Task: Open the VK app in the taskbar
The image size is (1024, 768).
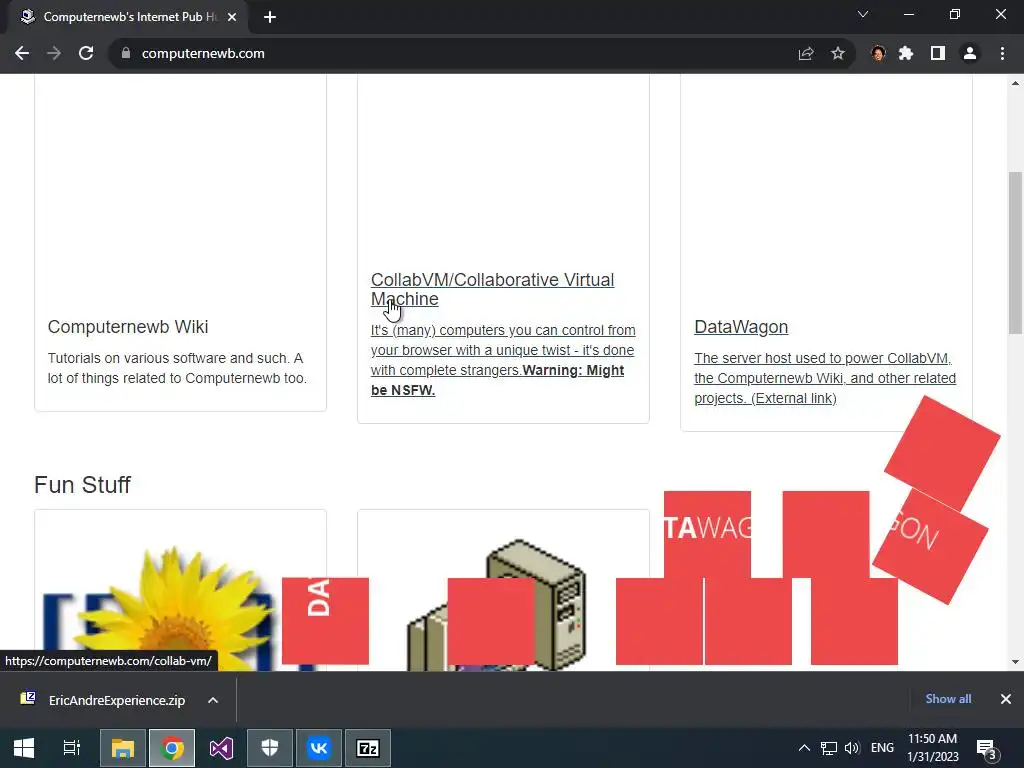Action: coord(319,748)
